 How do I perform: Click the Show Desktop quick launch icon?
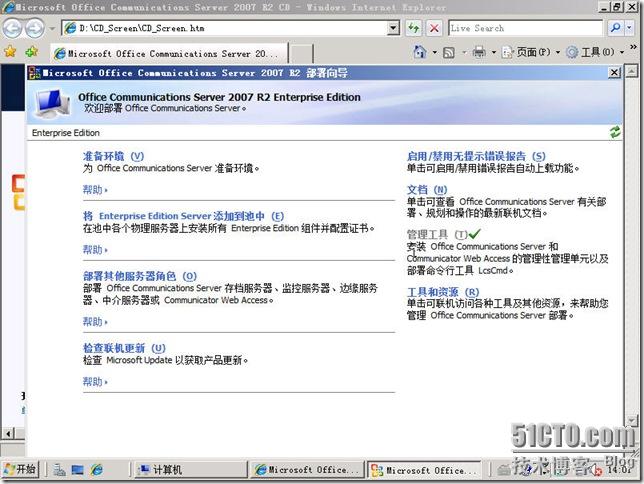pos(77,470)
